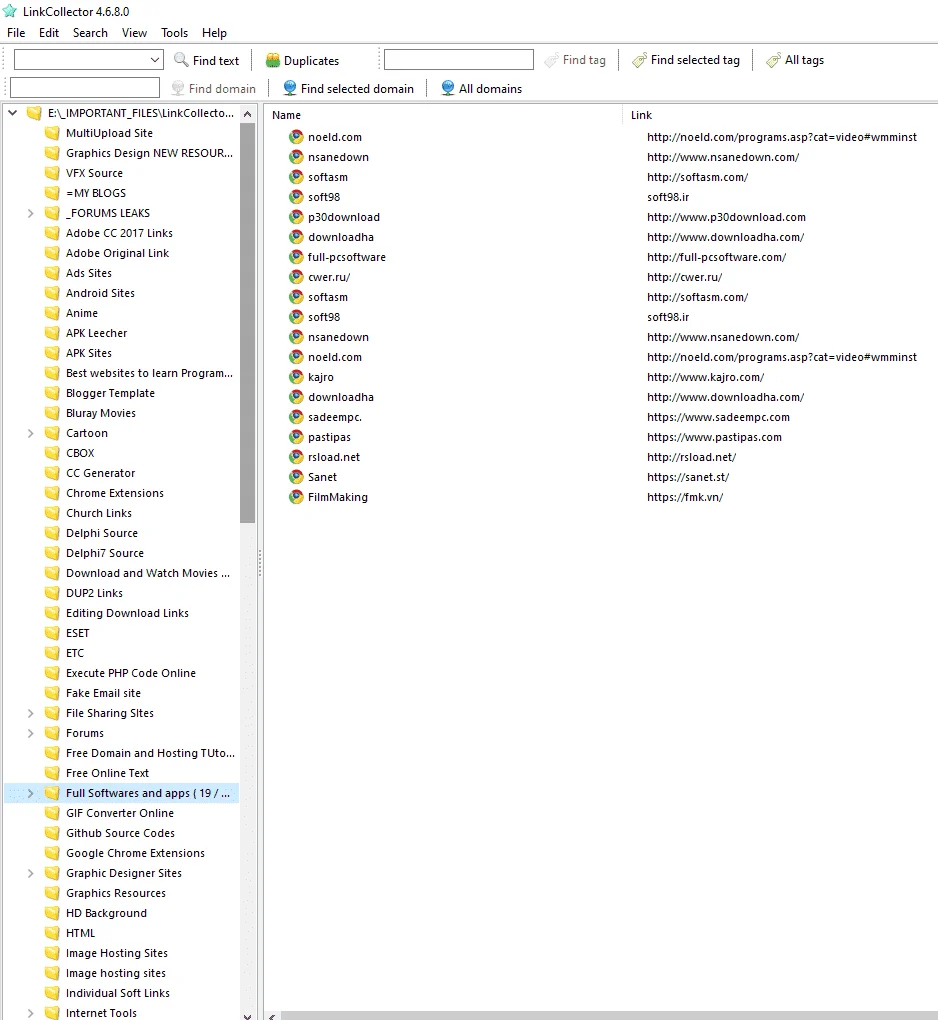The height and width of the screenshot is (1020, 938).
Task: Expand the Internet Tools folder
Action: tap(31, 1013)
